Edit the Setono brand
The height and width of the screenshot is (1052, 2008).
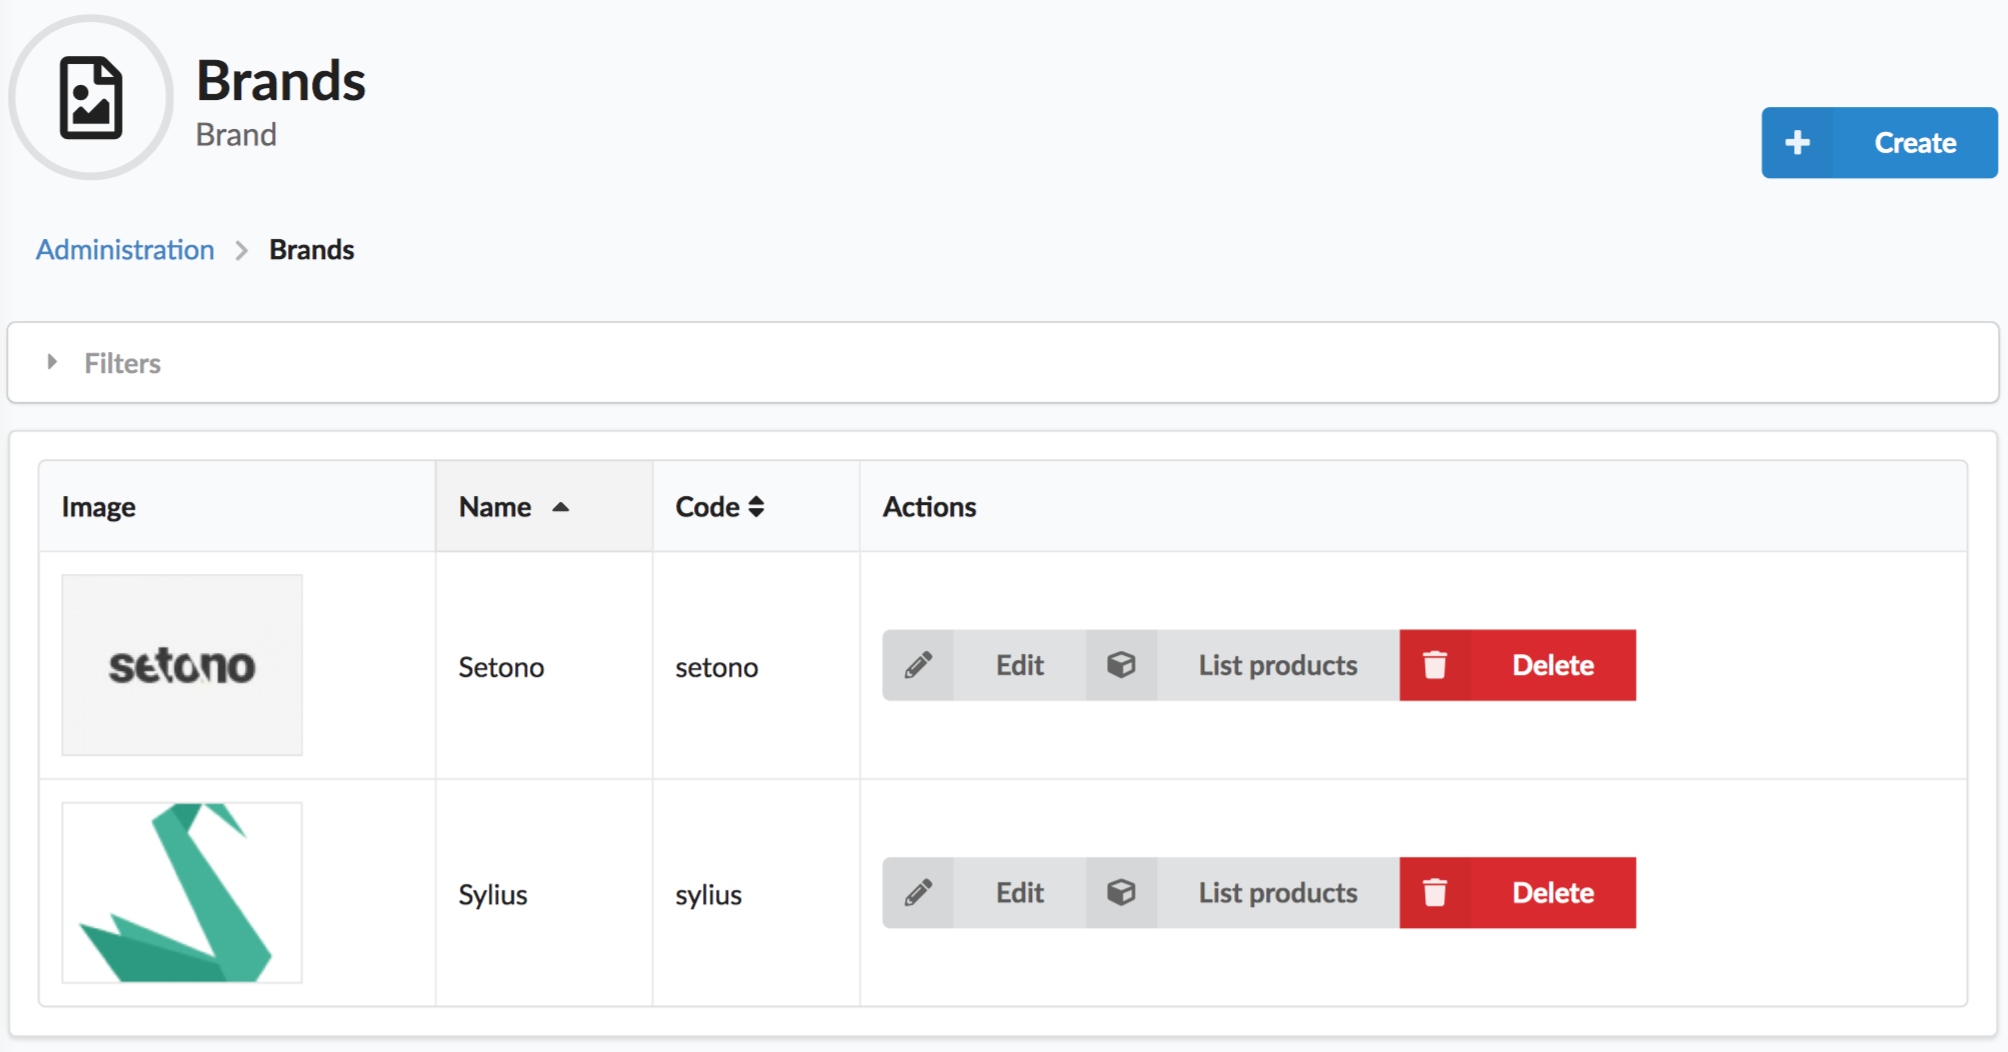coord(1019,665)
